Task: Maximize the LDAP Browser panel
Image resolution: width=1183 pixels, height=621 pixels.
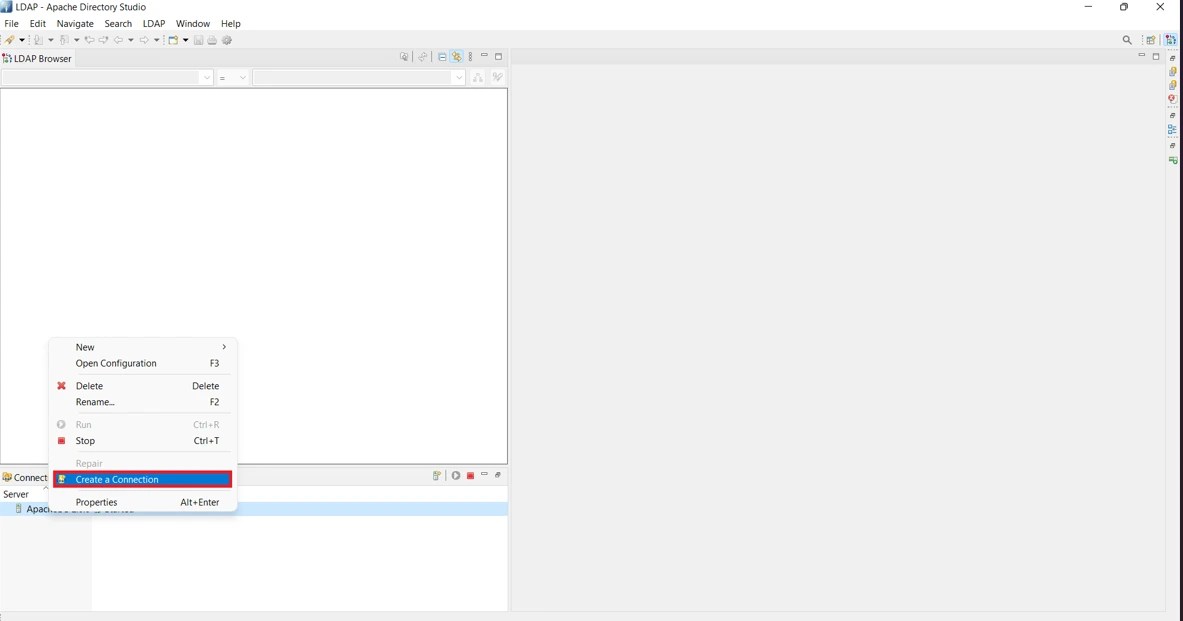Action: click(498, 57)
